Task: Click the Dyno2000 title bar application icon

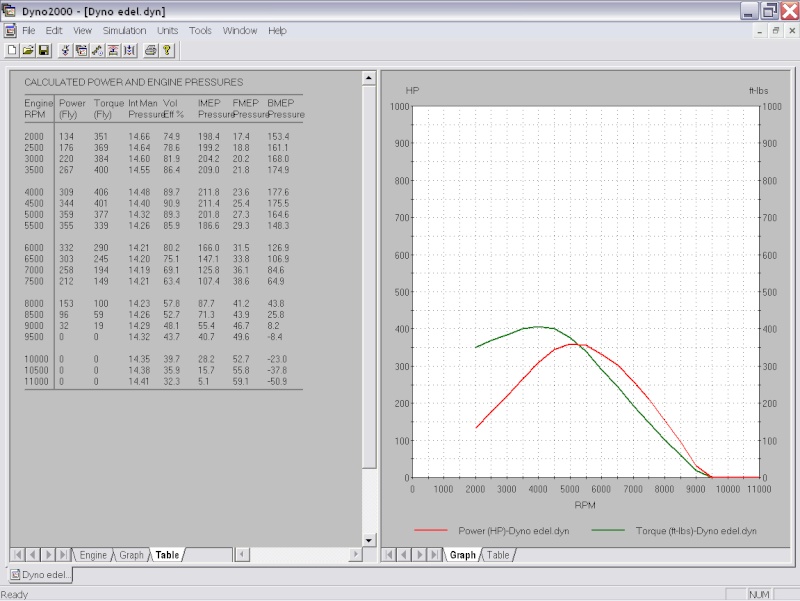Action: tap(9, 10)
